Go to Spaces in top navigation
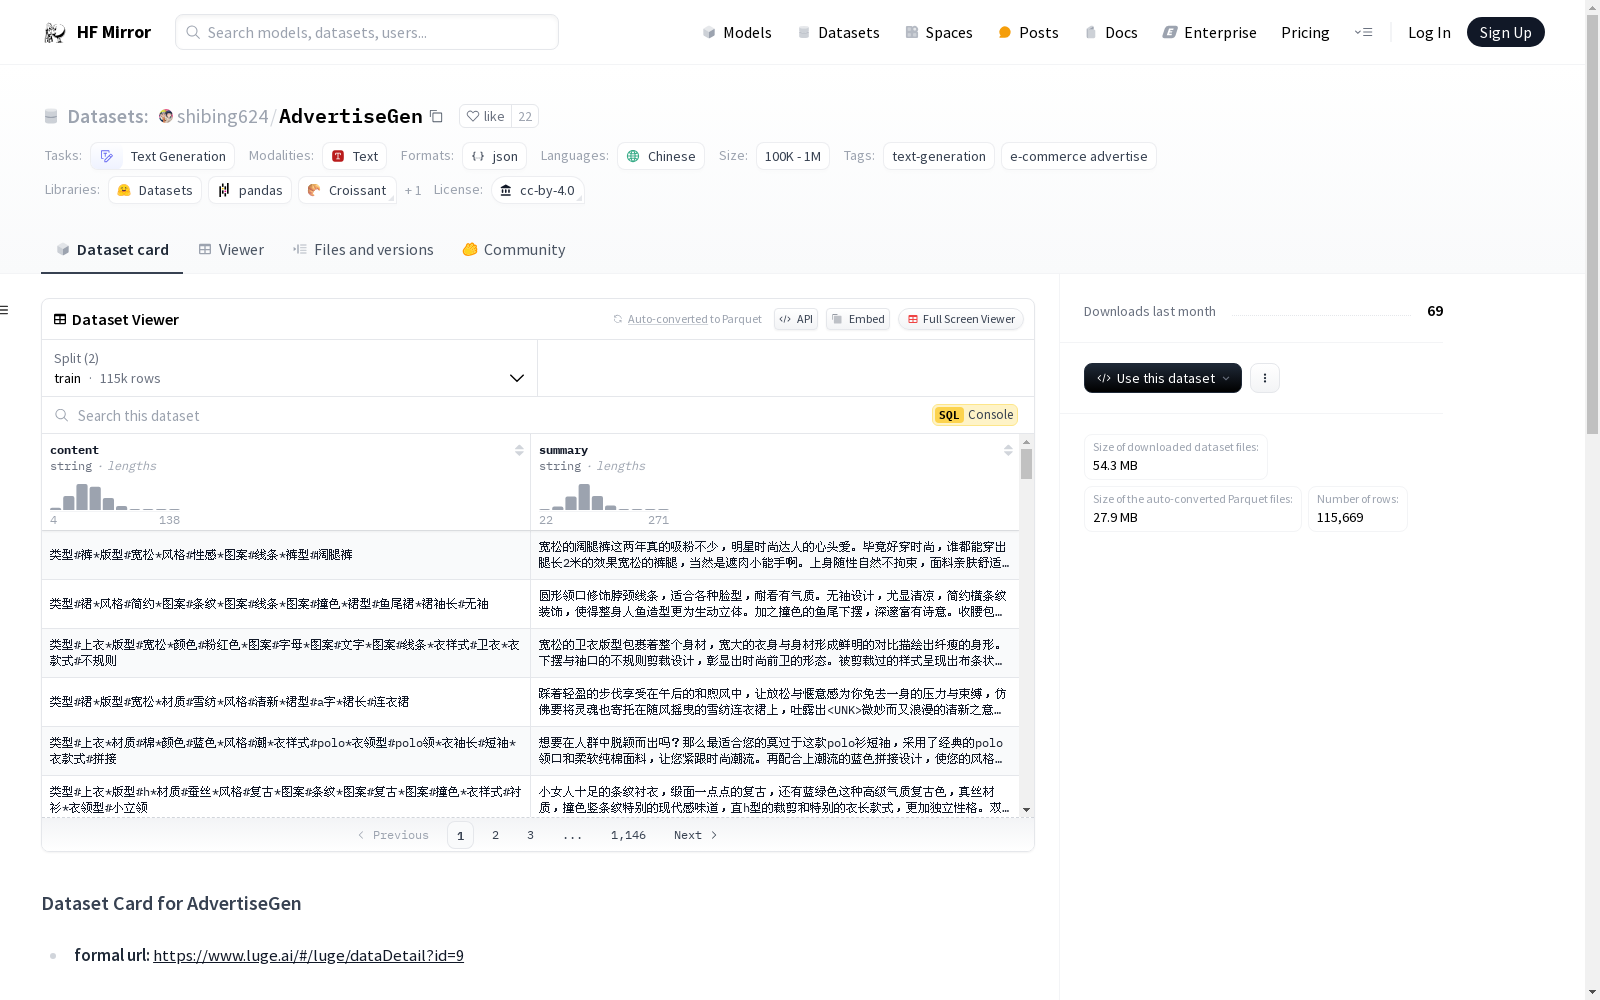 pyautogui.click(x=939, y=32)
